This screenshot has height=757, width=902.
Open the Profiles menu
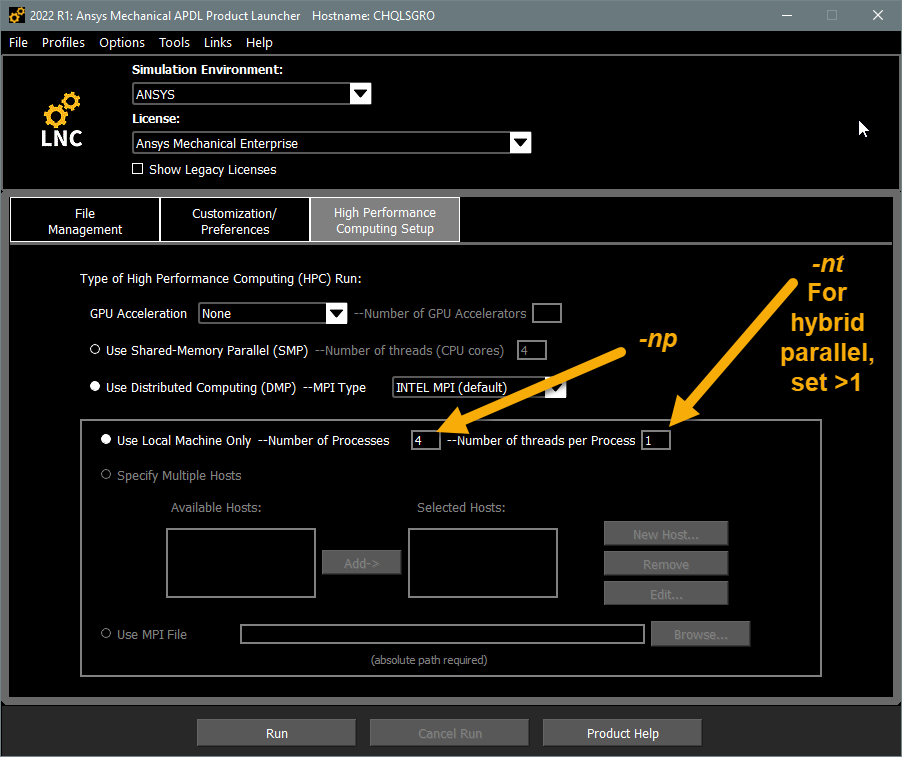pos(63,42)
